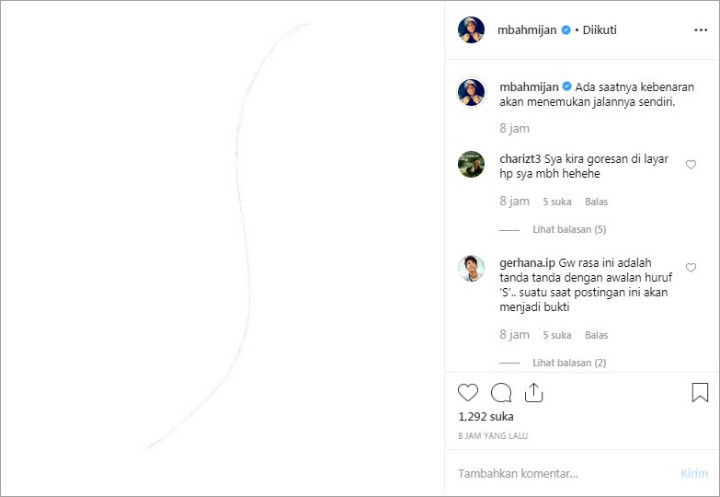Viewport: 720px width, 497px height.
Task: Like the post with the heart icon
Action: (x=468, y=392)
